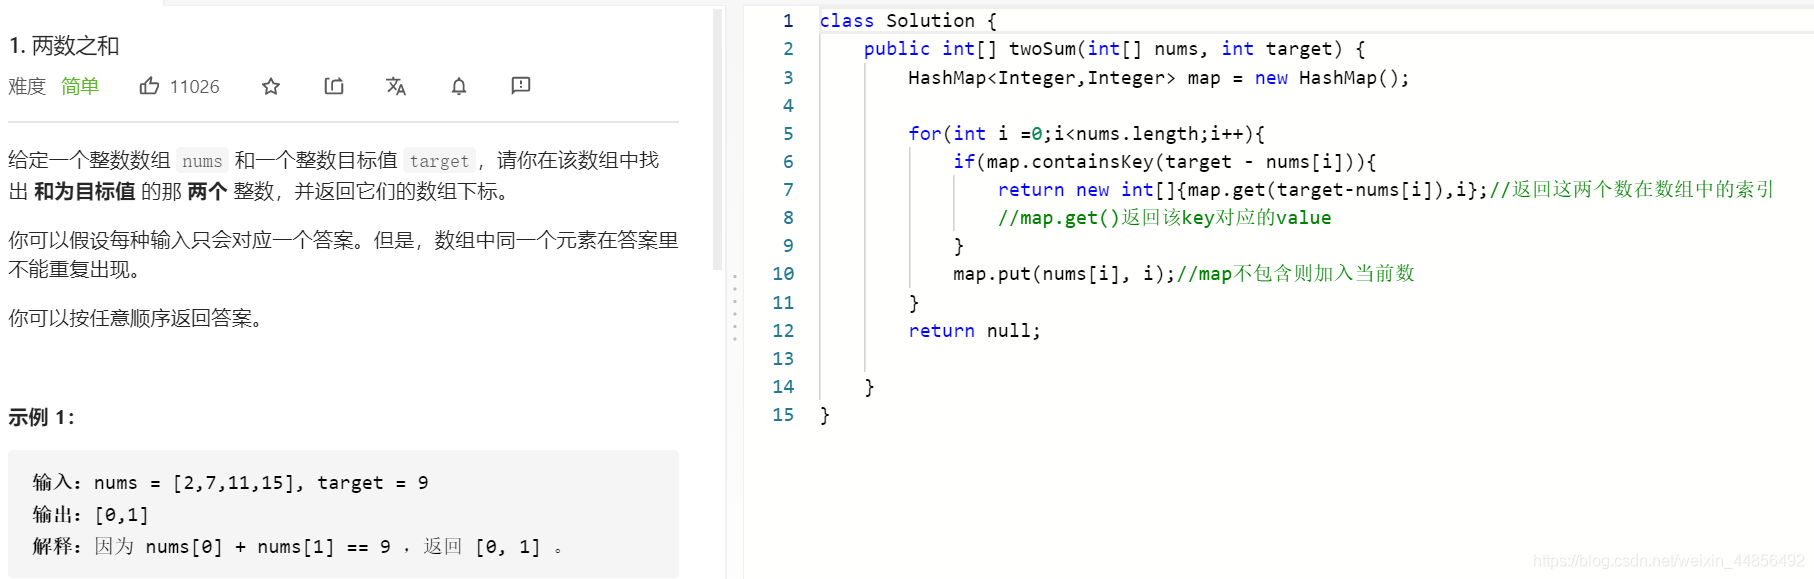The width and height of the screenshot is (1814, 579).
Task: Click the HashMap declaration code line
Action: click(1158, 78)
